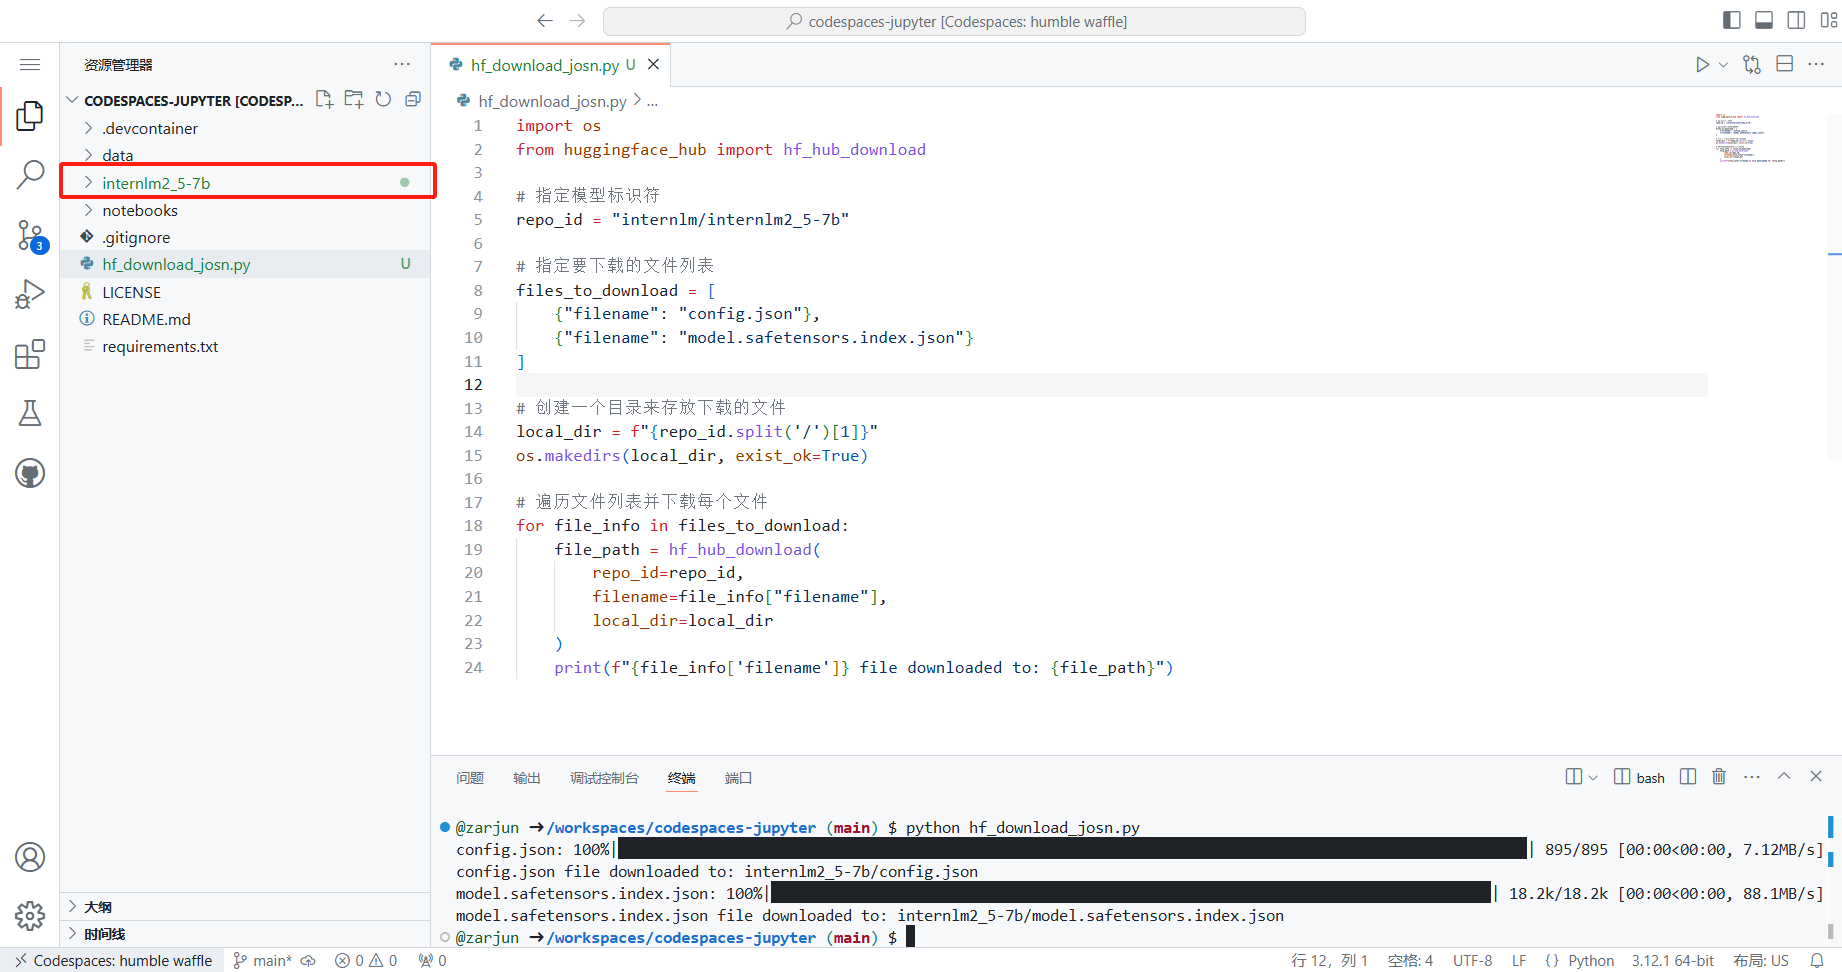Split the terminal
This screenshot has width=1842, height=972.
(x=1688, y=777)
